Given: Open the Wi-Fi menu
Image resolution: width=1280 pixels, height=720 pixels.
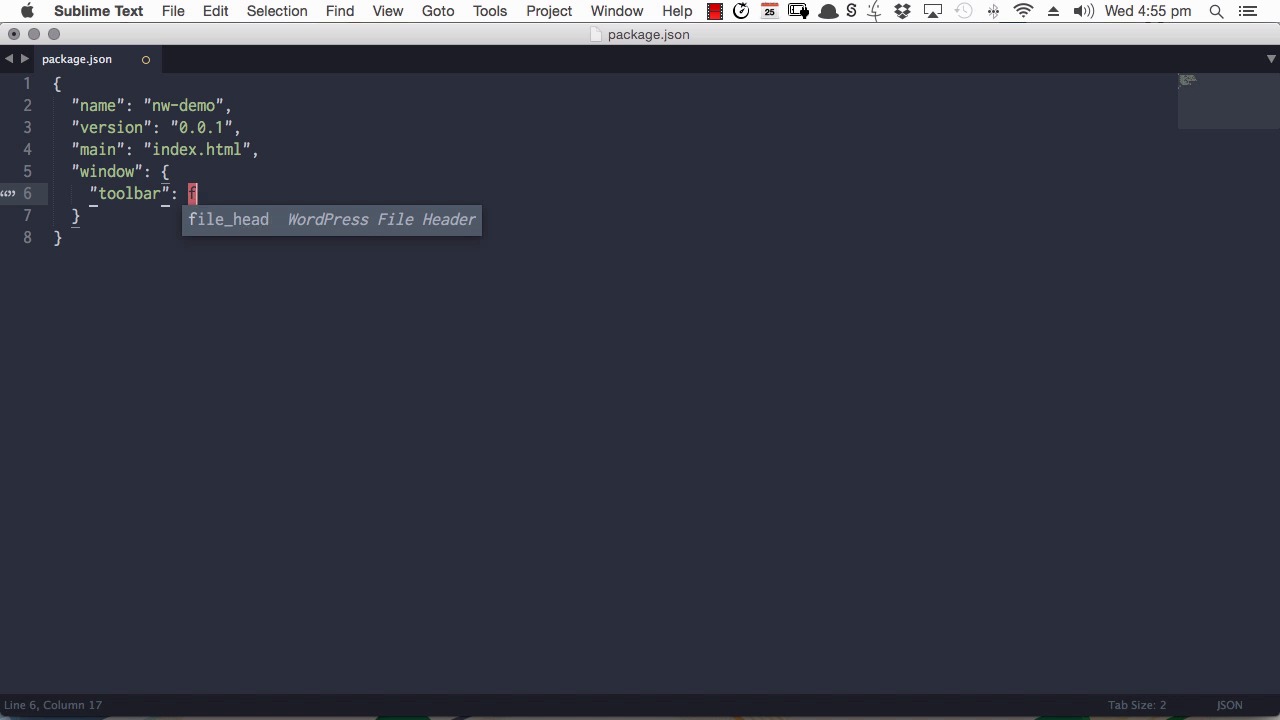Looking at the screenshot, I should click(x=1023, y=11).
